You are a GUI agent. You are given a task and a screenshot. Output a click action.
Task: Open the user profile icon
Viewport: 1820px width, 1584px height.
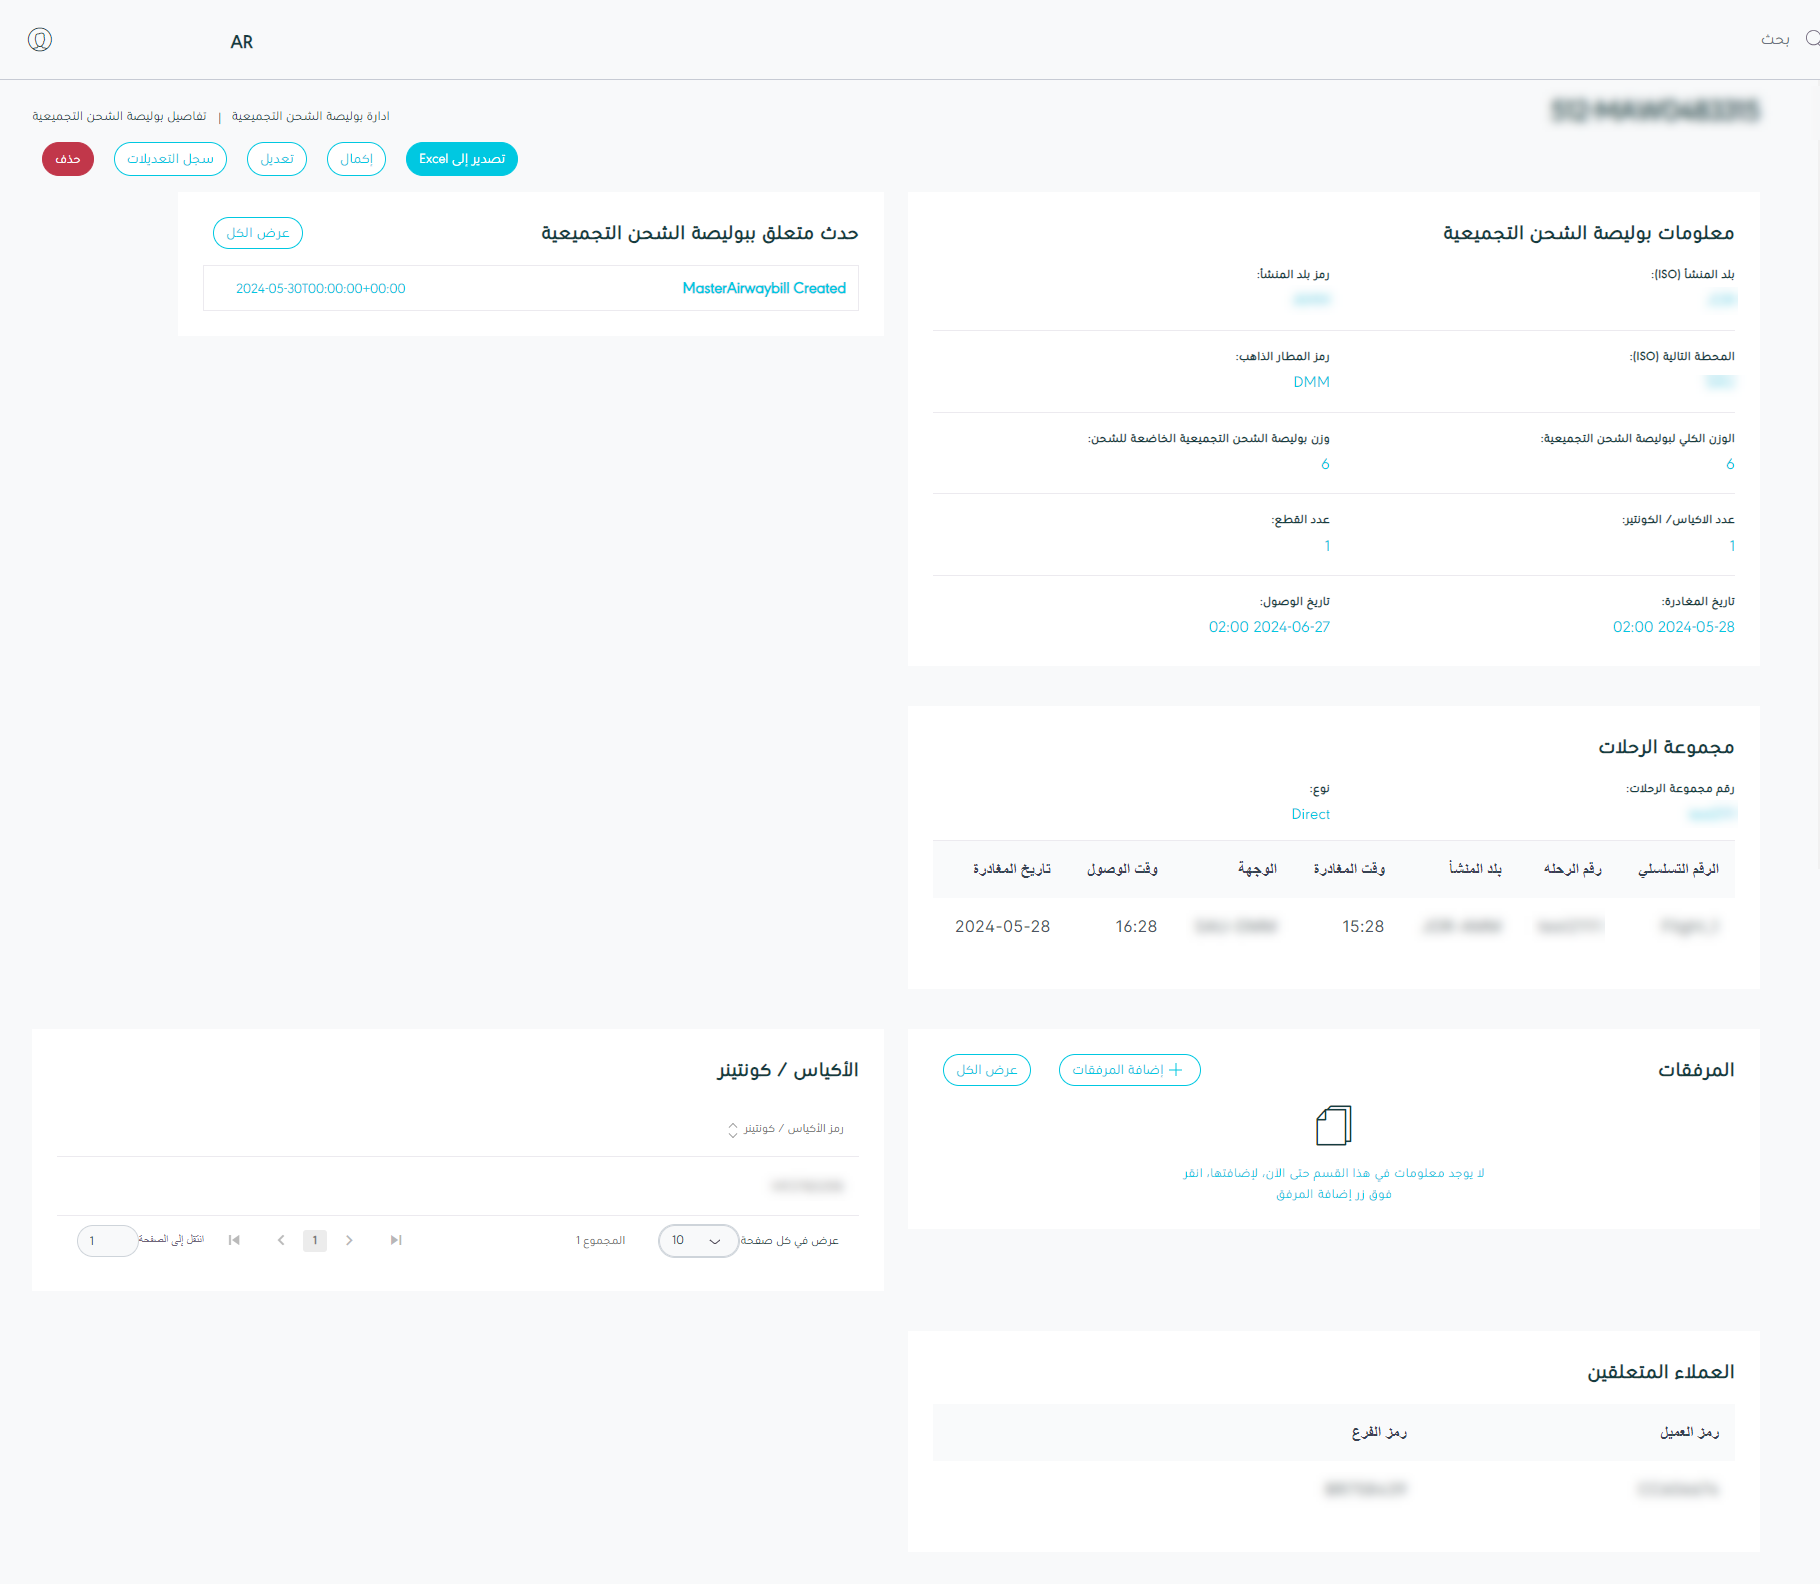point(40,40)
